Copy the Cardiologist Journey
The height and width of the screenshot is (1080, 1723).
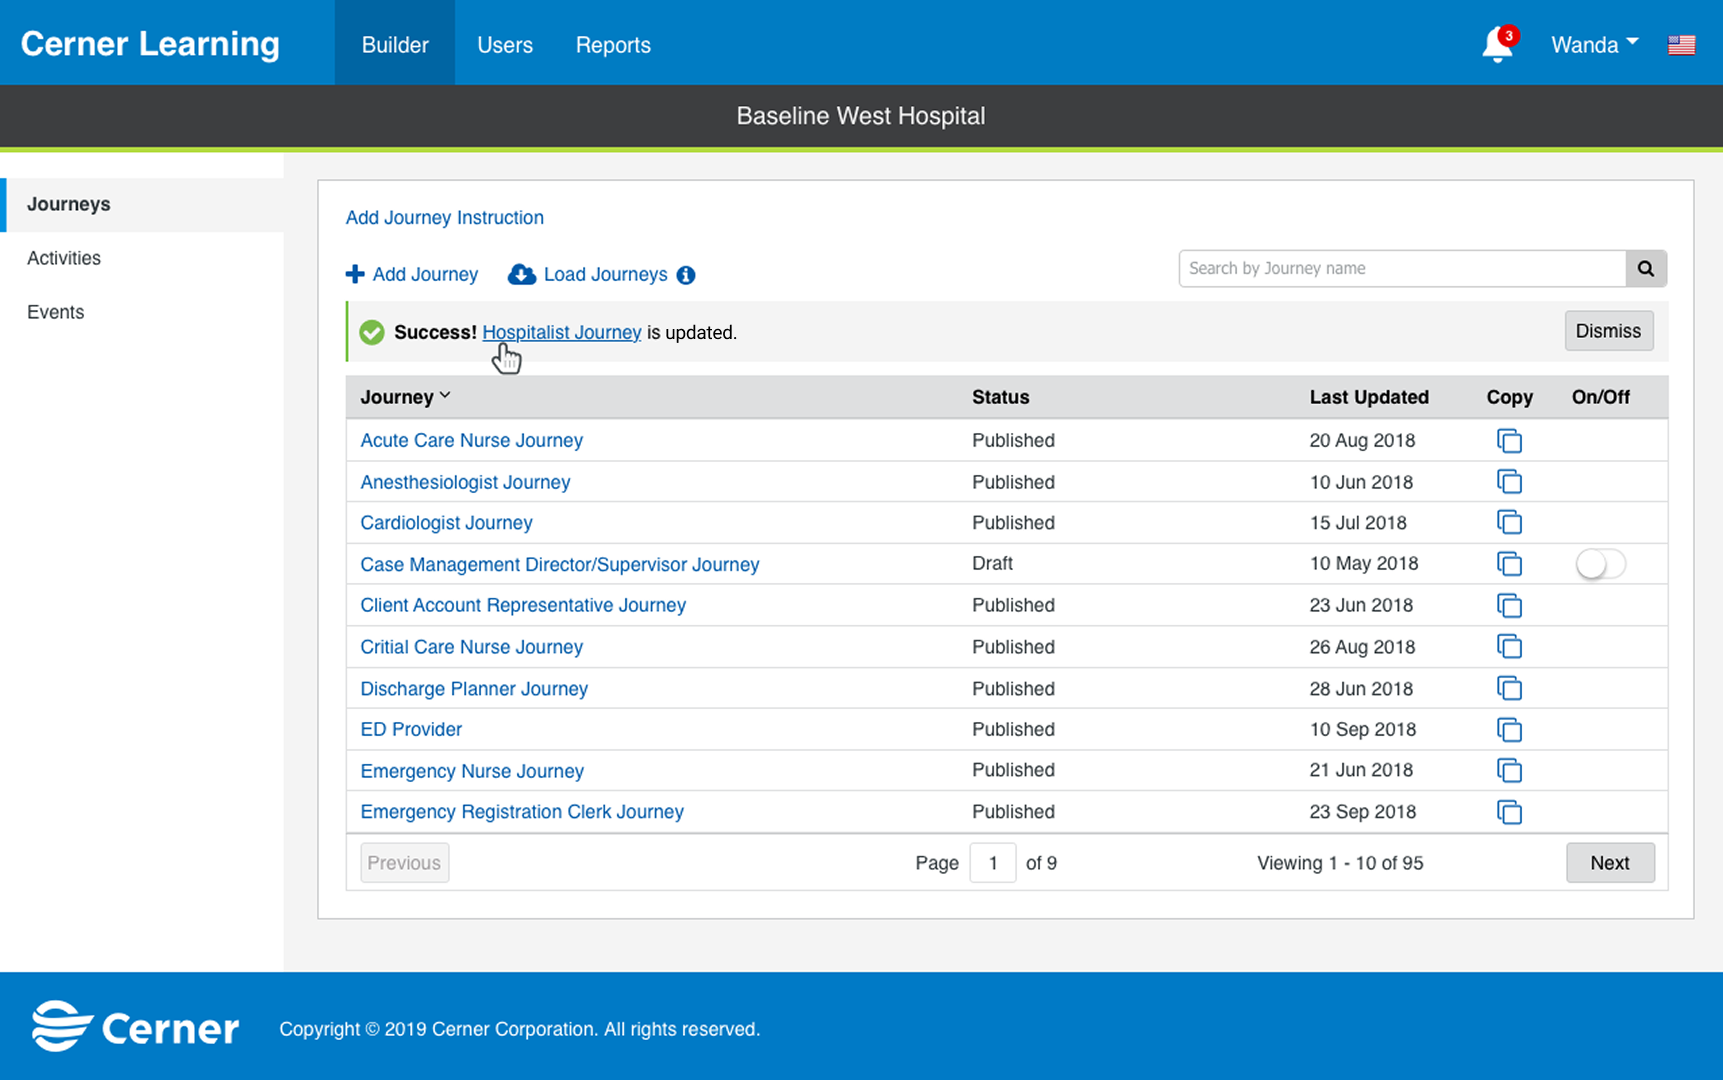coord(1509,522)
